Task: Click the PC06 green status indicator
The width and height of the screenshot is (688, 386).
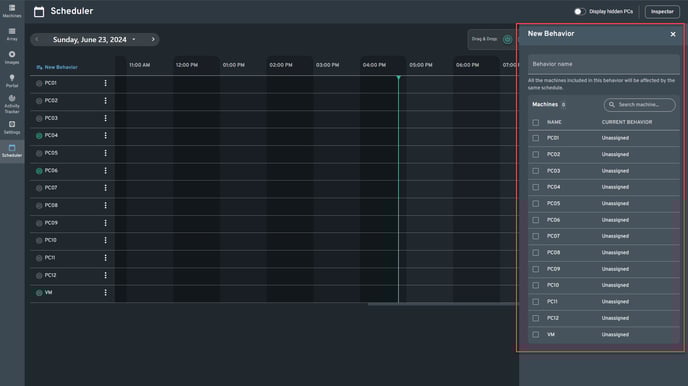Action: (x=39, y=171)
